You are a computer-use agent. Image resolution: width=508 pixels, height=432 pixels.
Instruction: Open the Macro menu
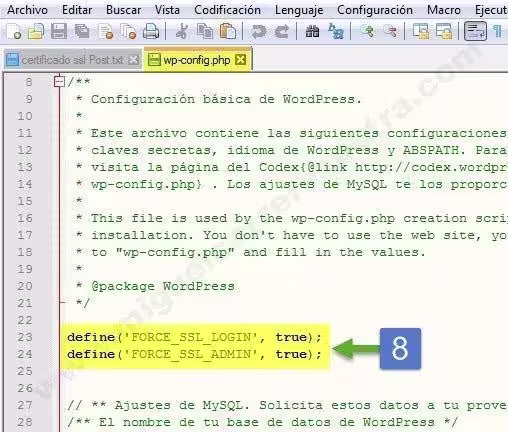pyautogui.click(x=444, y=10)
